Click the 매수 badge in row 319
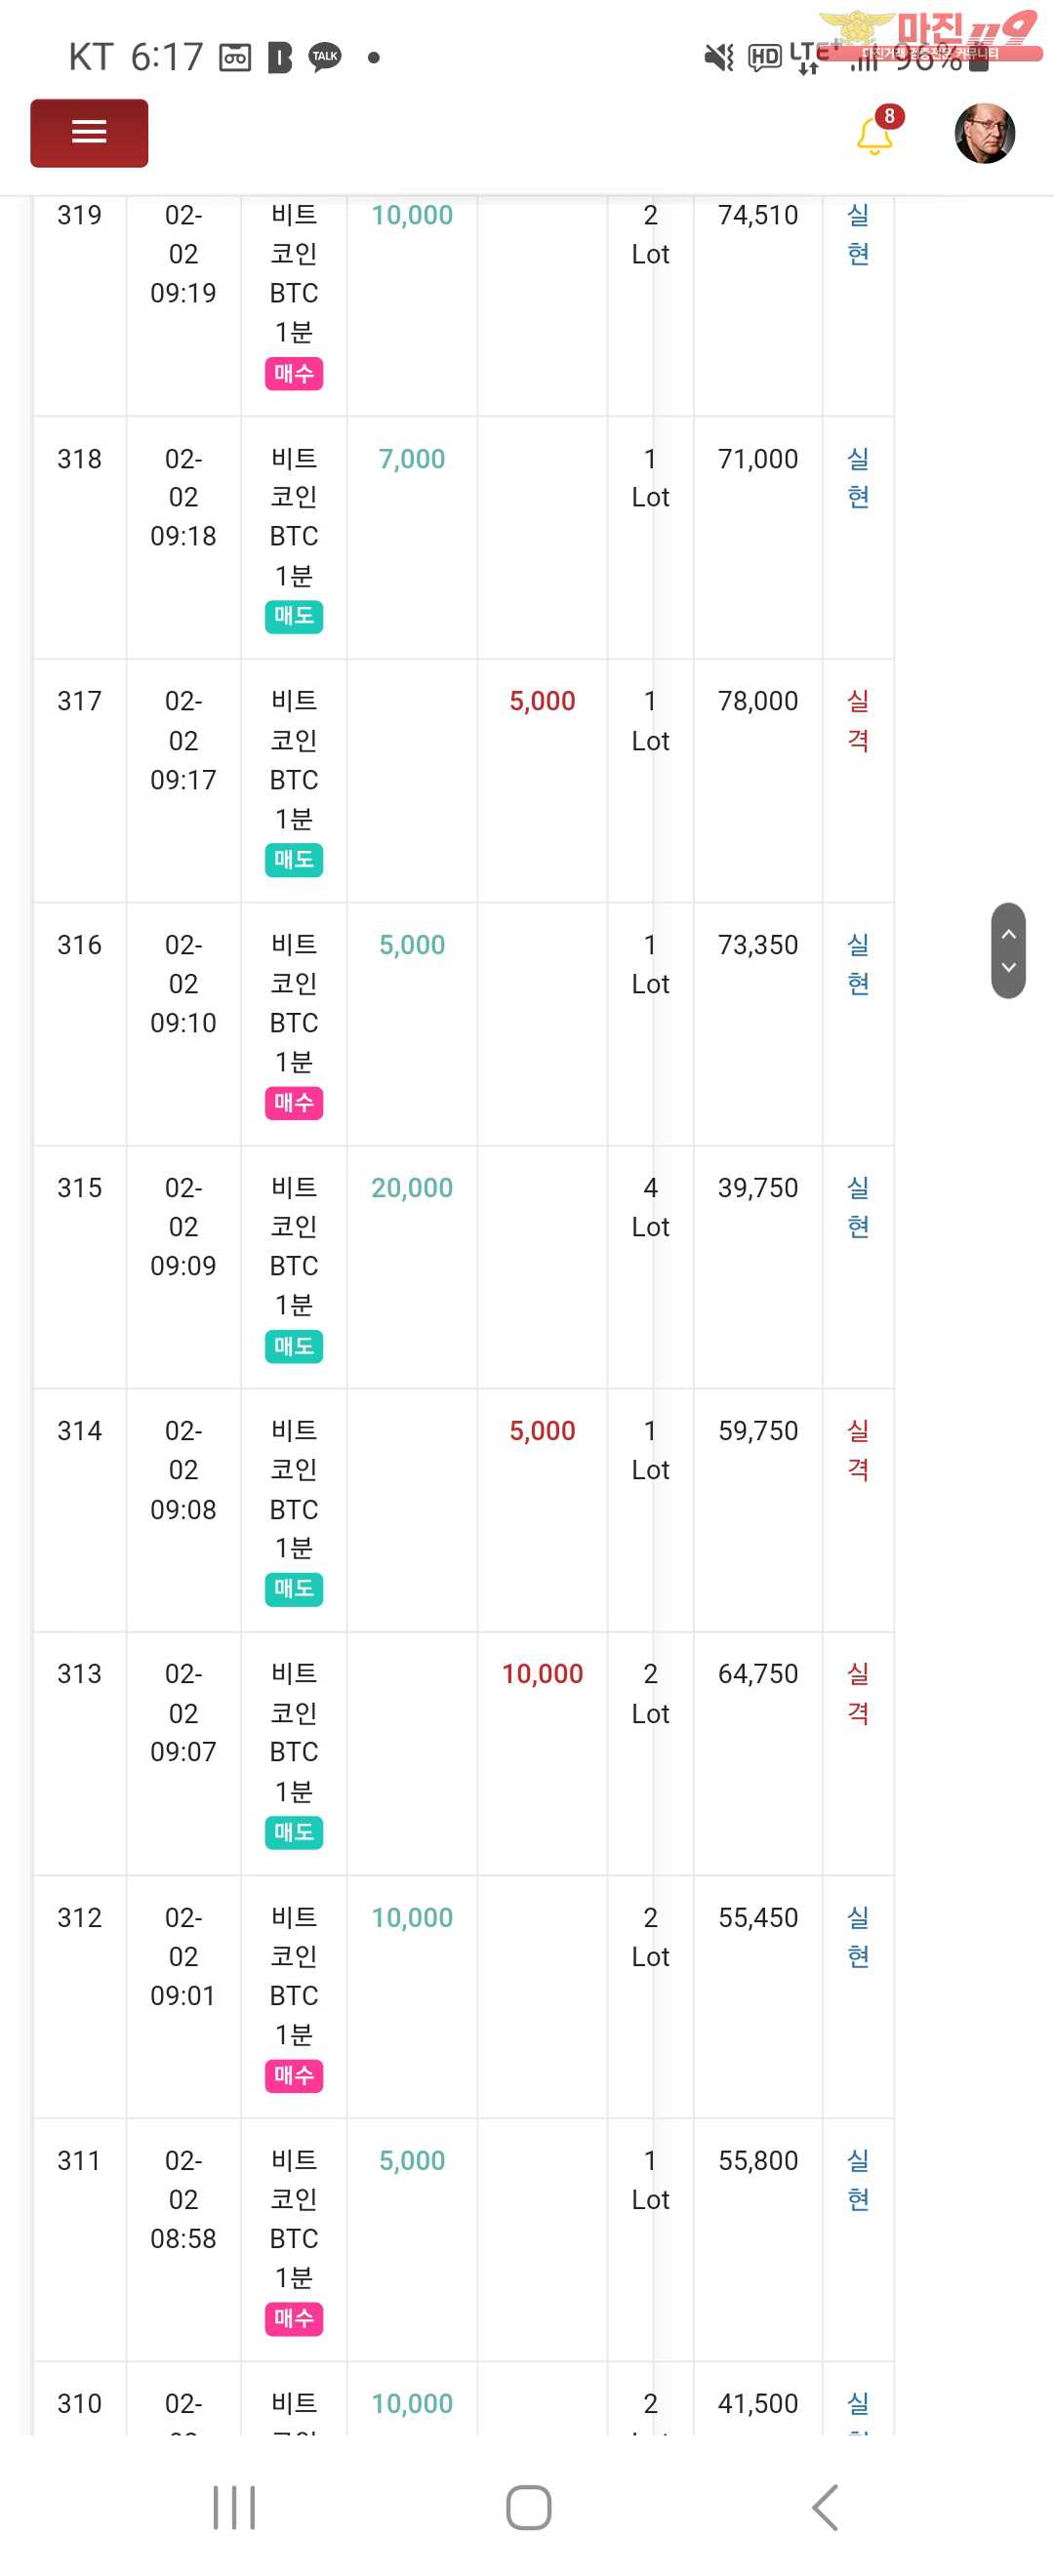Screen dimensions: 1054x2576 [293, 373]
